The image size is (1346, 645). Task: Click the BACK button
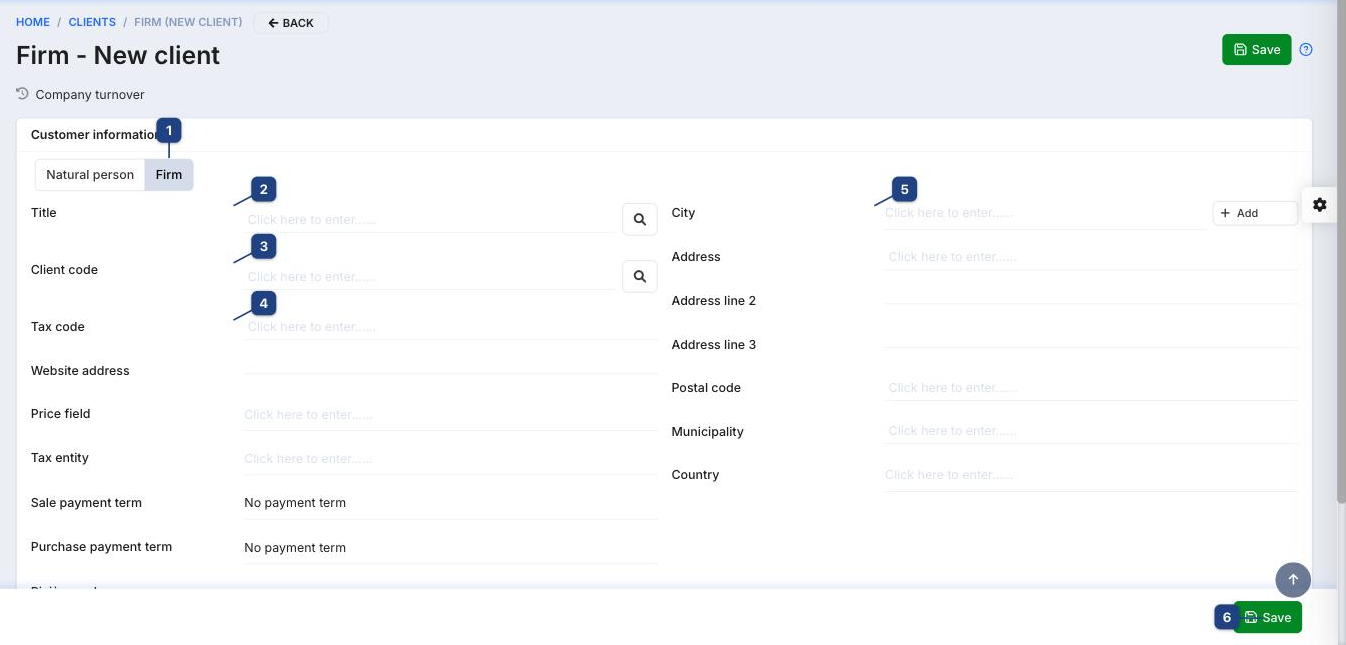[291, 23]
